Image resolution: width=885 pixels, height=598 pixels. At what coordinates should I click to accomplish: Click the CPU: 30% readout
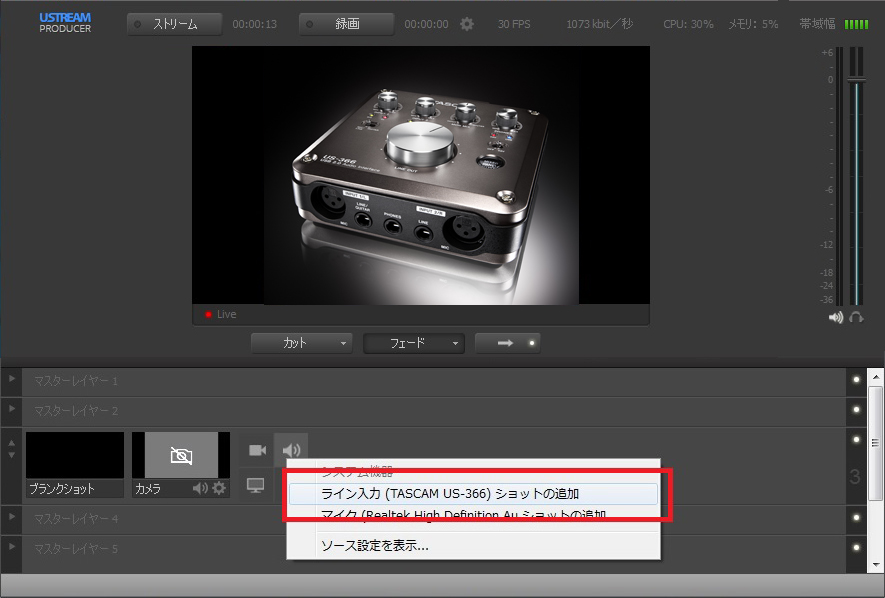pyautogui.click(x=689, y=24)
